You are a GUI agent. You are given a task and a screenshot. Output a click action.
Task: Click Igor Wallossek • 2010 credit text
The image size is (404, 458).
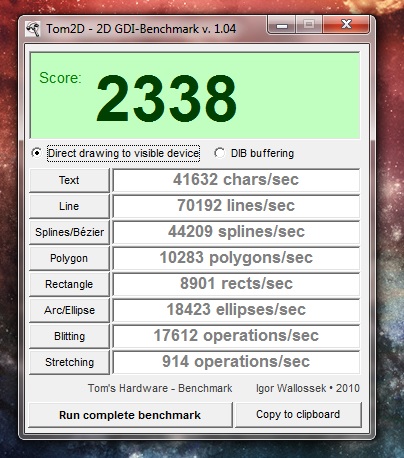point(308,388)
